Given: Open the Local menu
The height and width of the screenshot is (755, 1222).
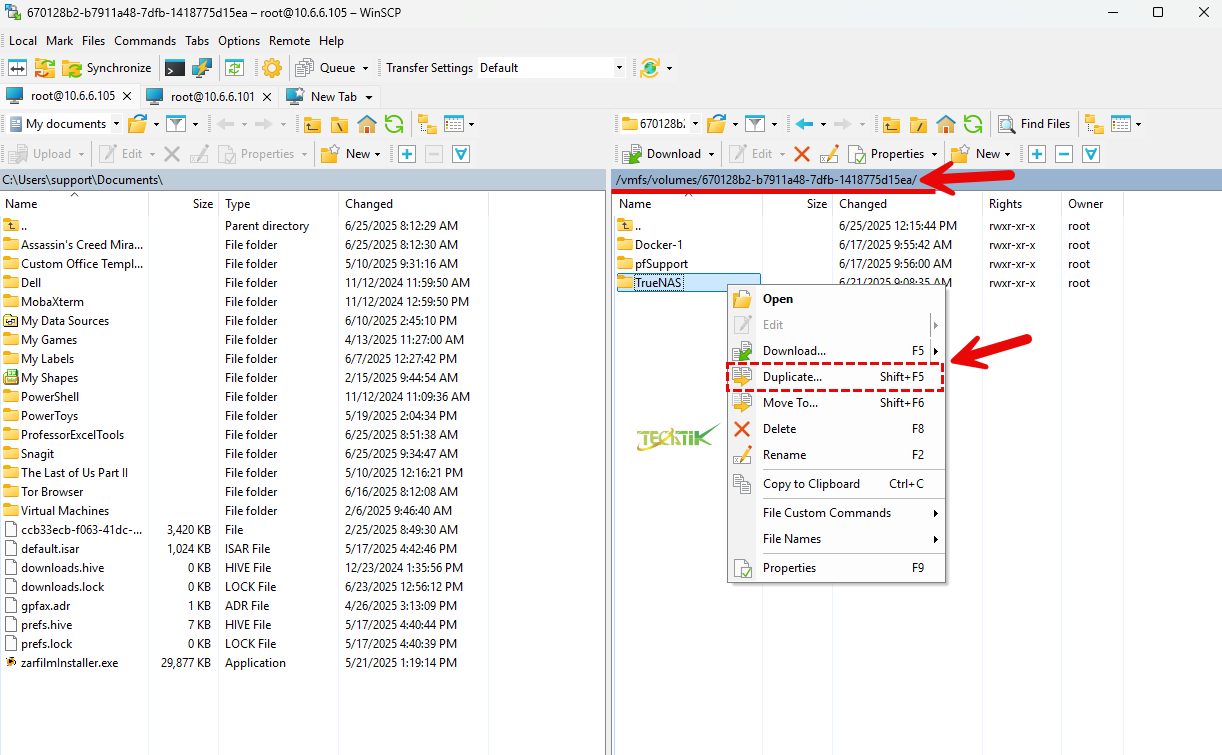Looking at the screenshot, I should coord(23,41).
